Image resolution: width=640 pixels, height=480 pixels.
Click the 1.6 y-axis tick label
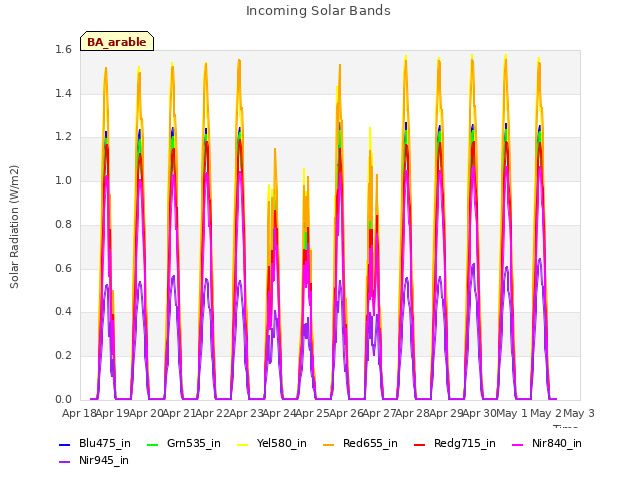(63, 50)
